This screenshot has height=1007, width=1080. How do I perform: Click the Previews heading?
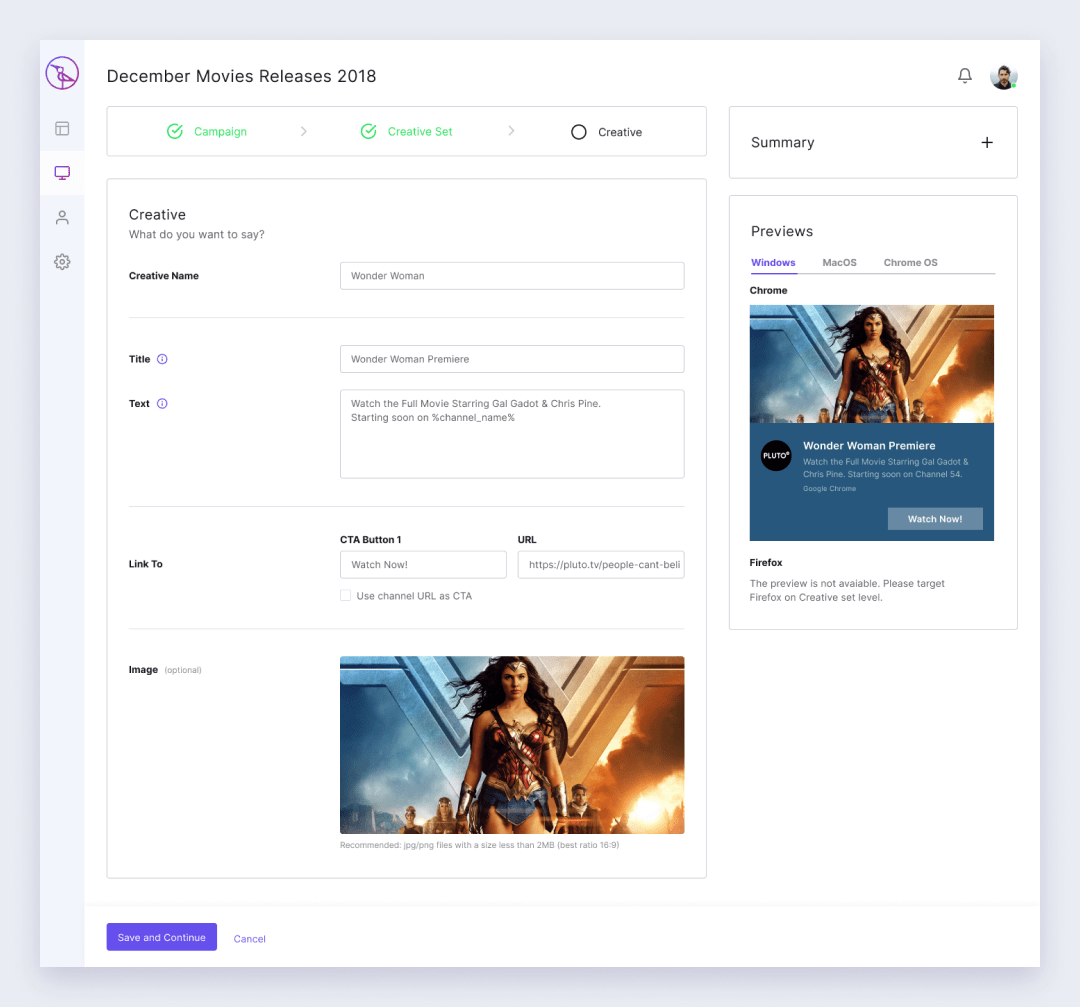(782, 231)
